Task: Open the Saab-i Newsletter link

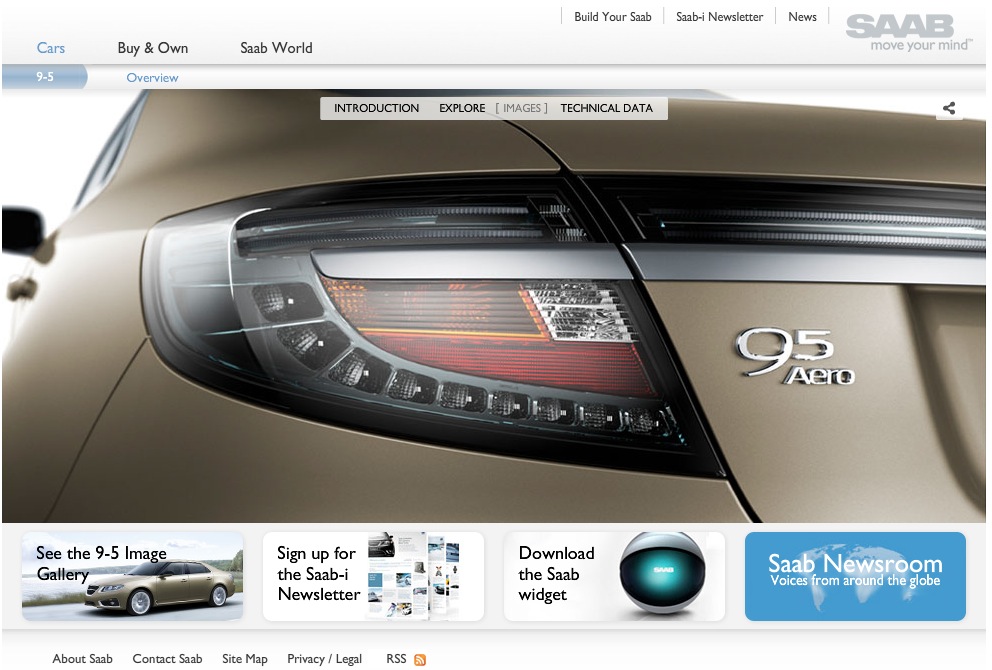Action: pyautogui.click(x=719, y=17)
